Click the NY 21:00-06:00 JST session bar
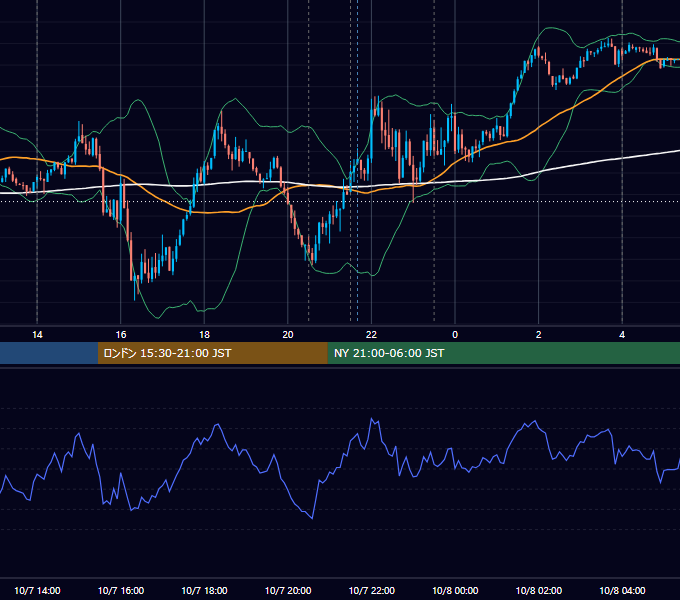Image resolution: width=680 pixels, height=600 pixels. coord(503,353)
